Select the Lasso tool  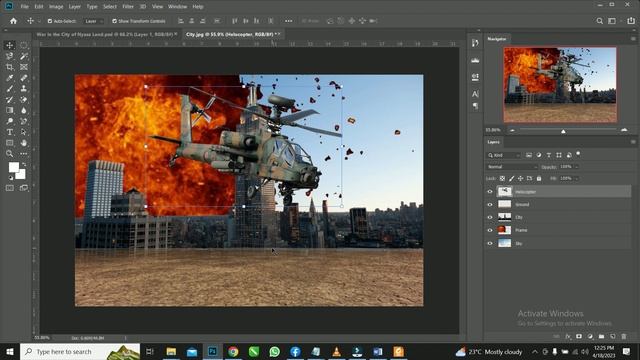point(10,56)
